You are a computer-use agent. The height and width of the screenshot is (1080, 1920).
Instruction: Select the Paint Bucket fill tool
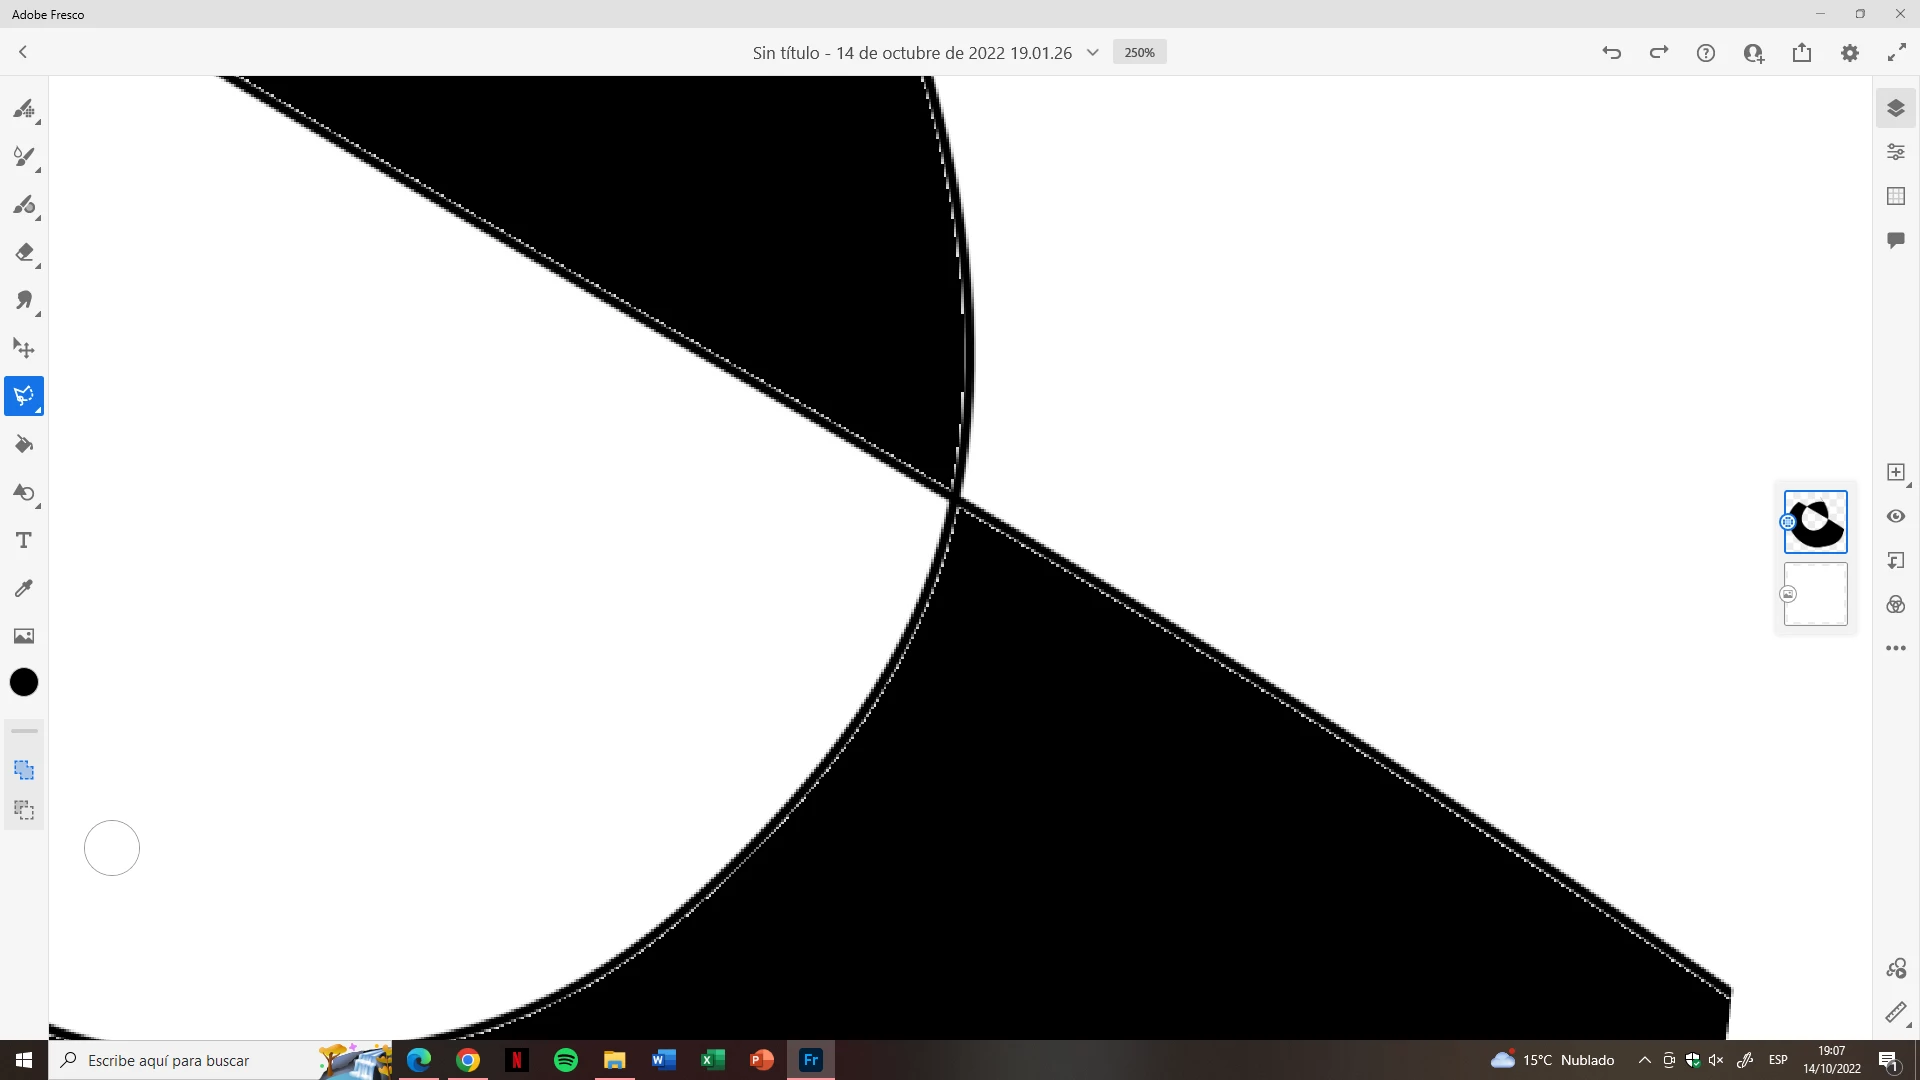[24, 444]
